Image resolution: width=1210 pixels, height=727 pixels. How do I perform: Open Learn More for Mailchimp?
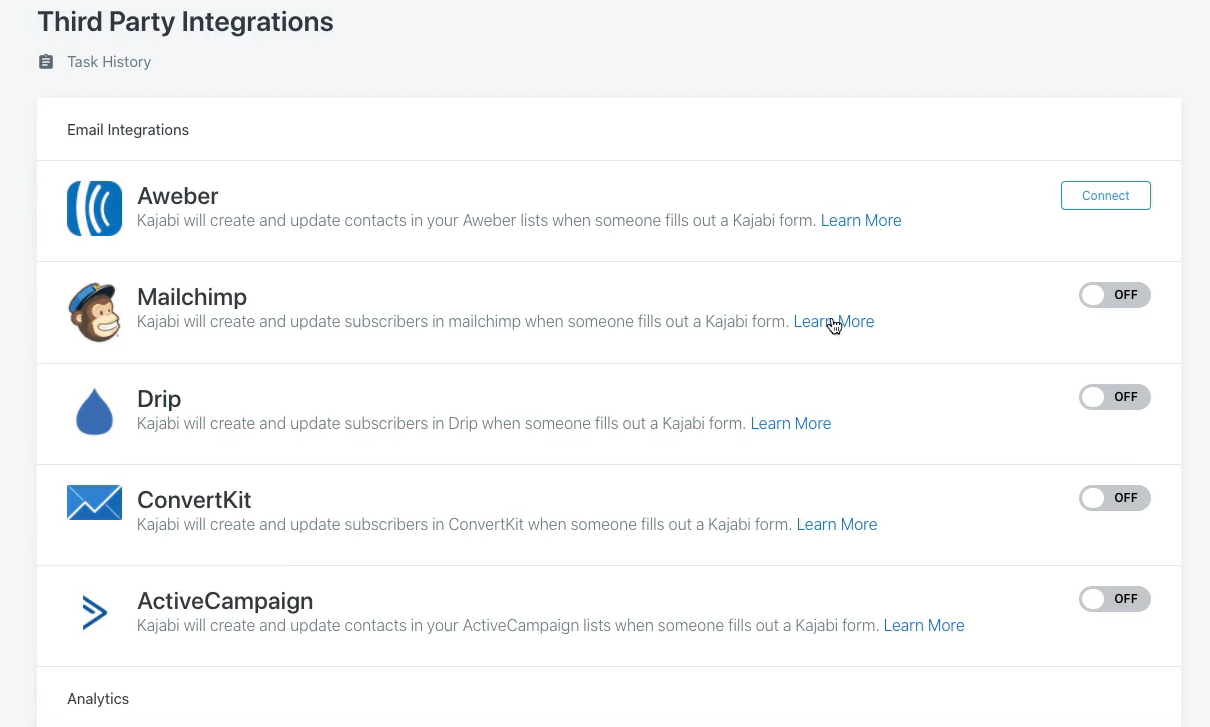pos(834,322)
